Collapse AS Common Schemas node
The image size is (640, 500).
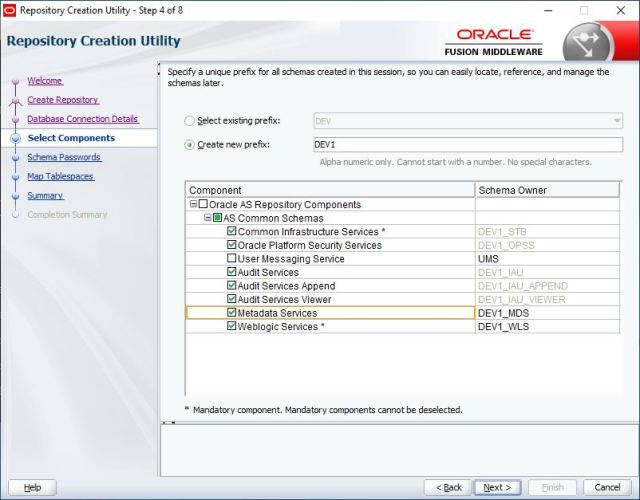tap(208, 218)
